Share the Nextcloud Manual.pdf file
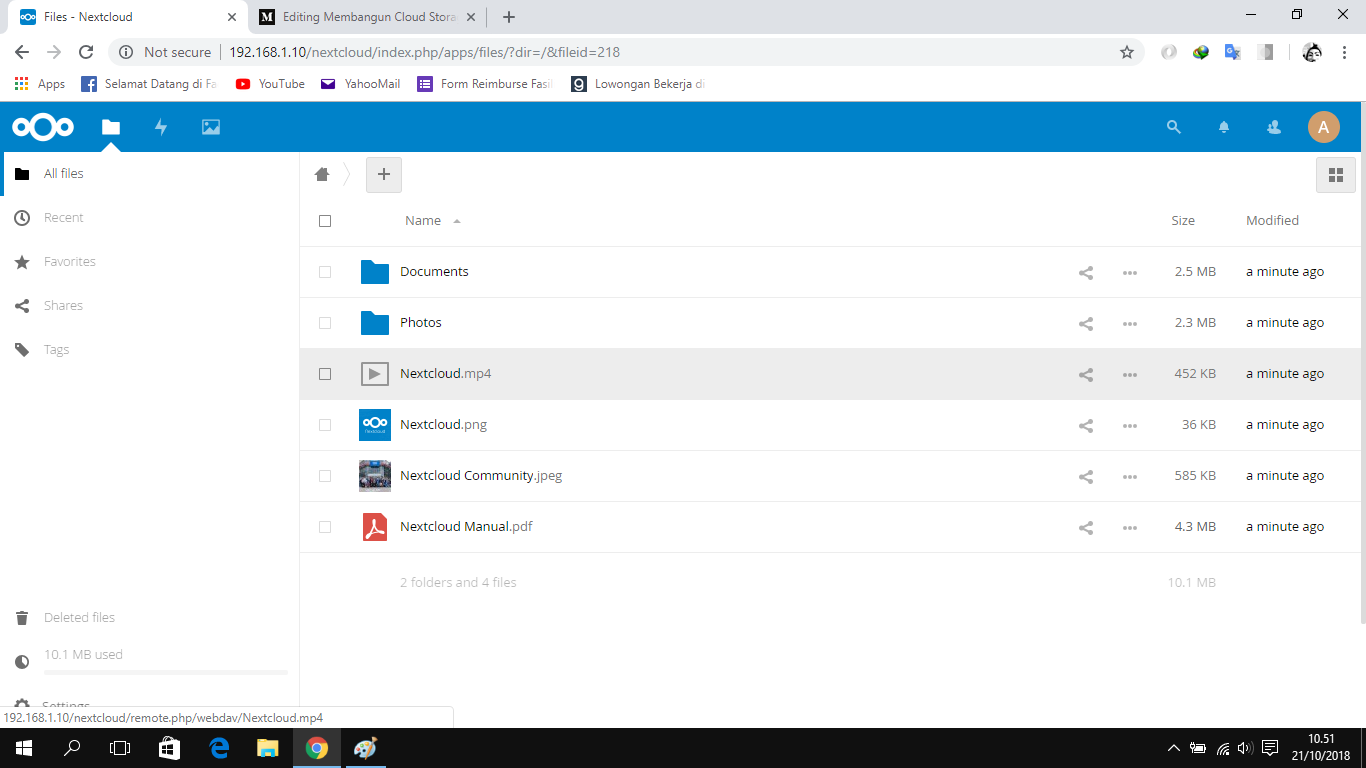The image size is (1366, 768). pyautogui.click(x=1086, y=527)
